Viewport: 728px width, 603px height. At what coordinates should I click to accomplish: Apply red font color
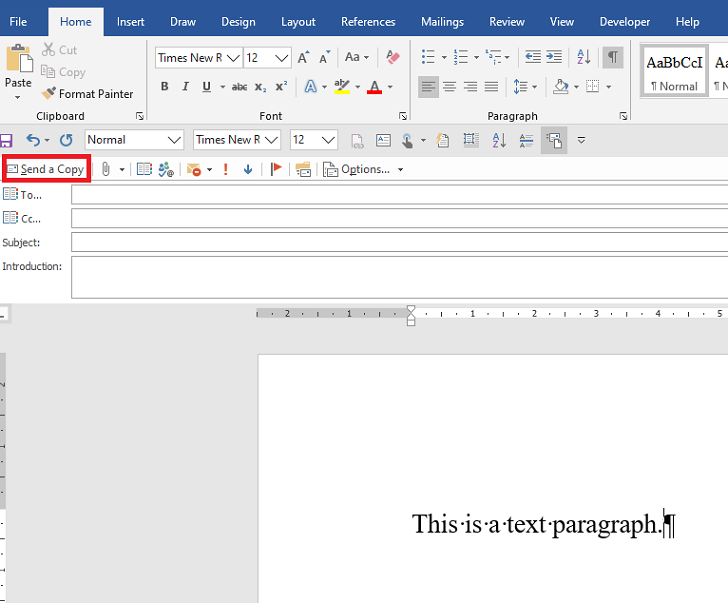tap(374, 87)
